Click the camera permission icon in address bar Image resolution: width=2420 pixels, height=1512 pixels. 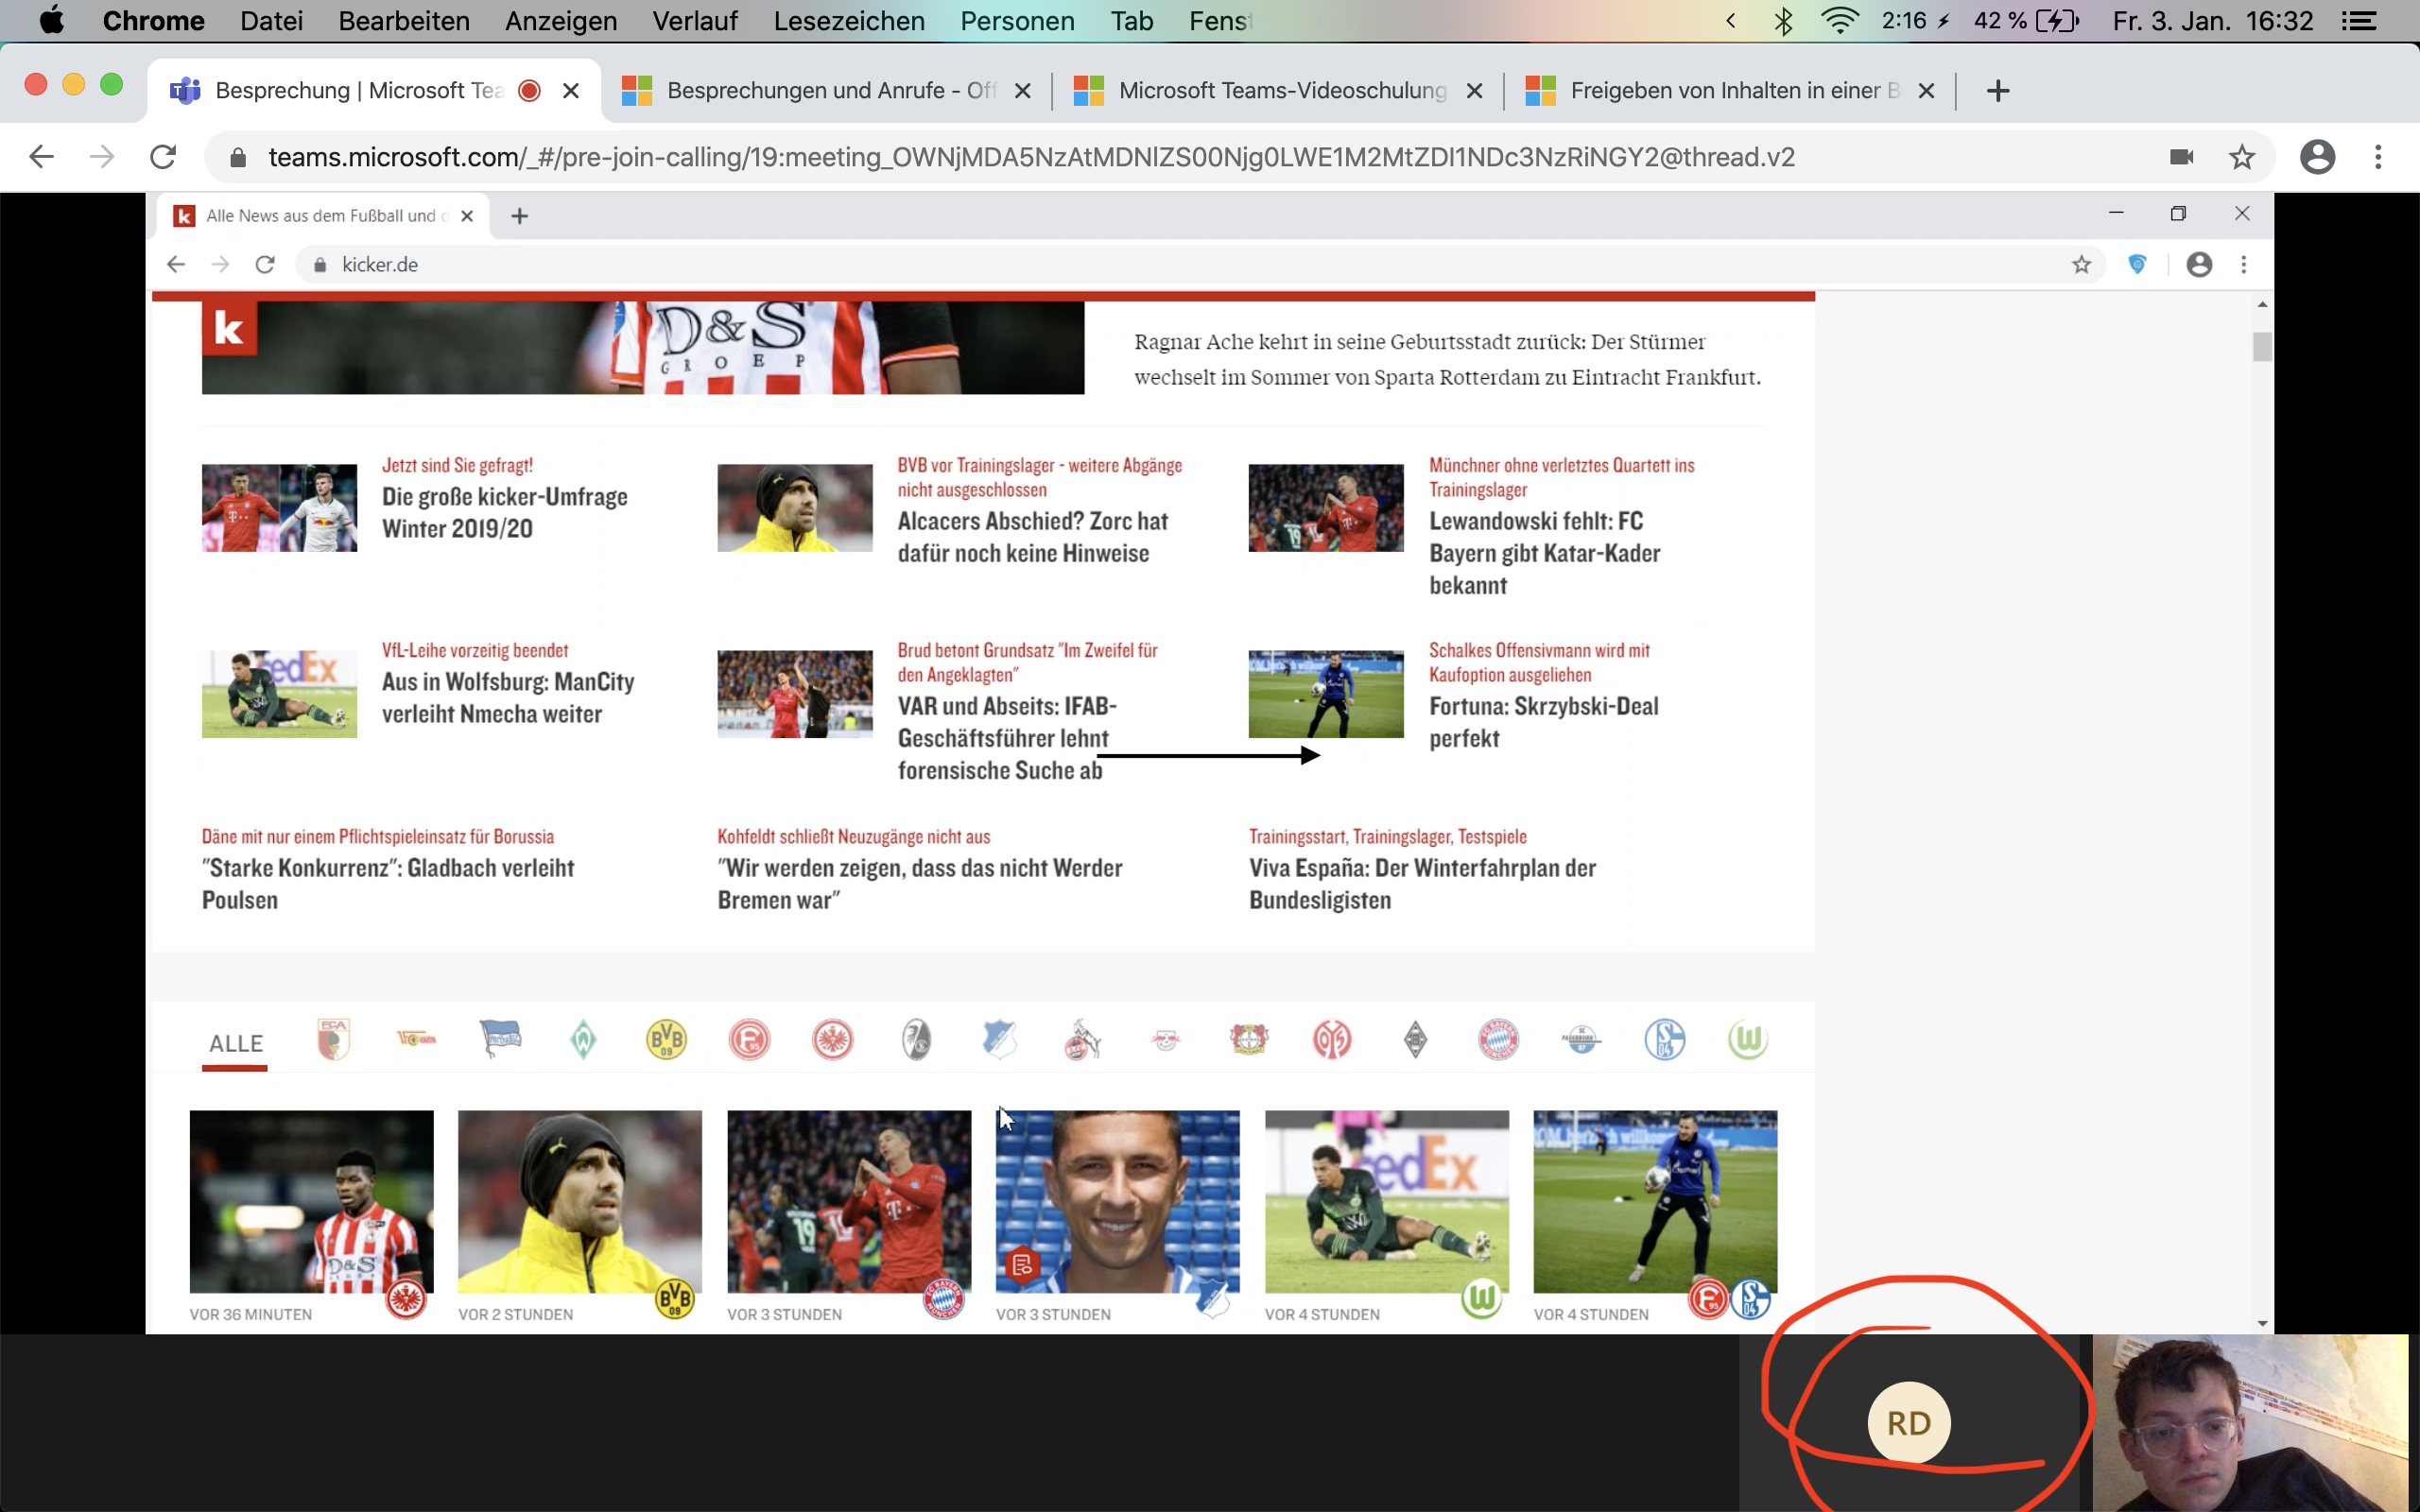point(2181,157)
